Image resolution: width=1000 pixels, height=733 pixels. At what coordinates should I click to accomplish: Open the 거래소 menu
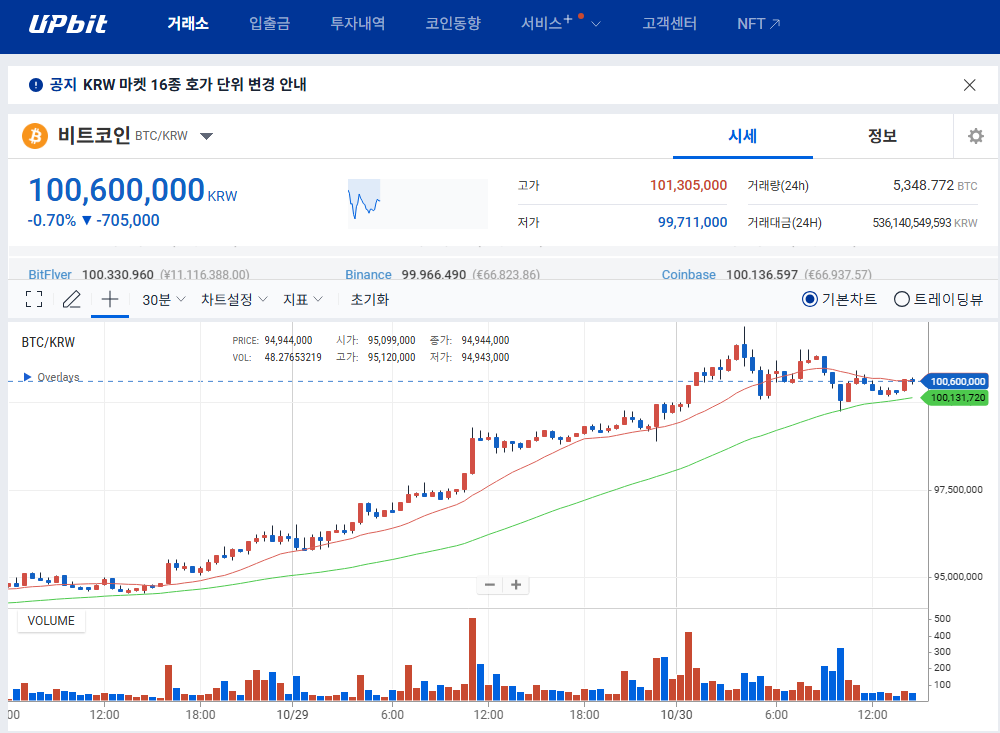[188, 24]
